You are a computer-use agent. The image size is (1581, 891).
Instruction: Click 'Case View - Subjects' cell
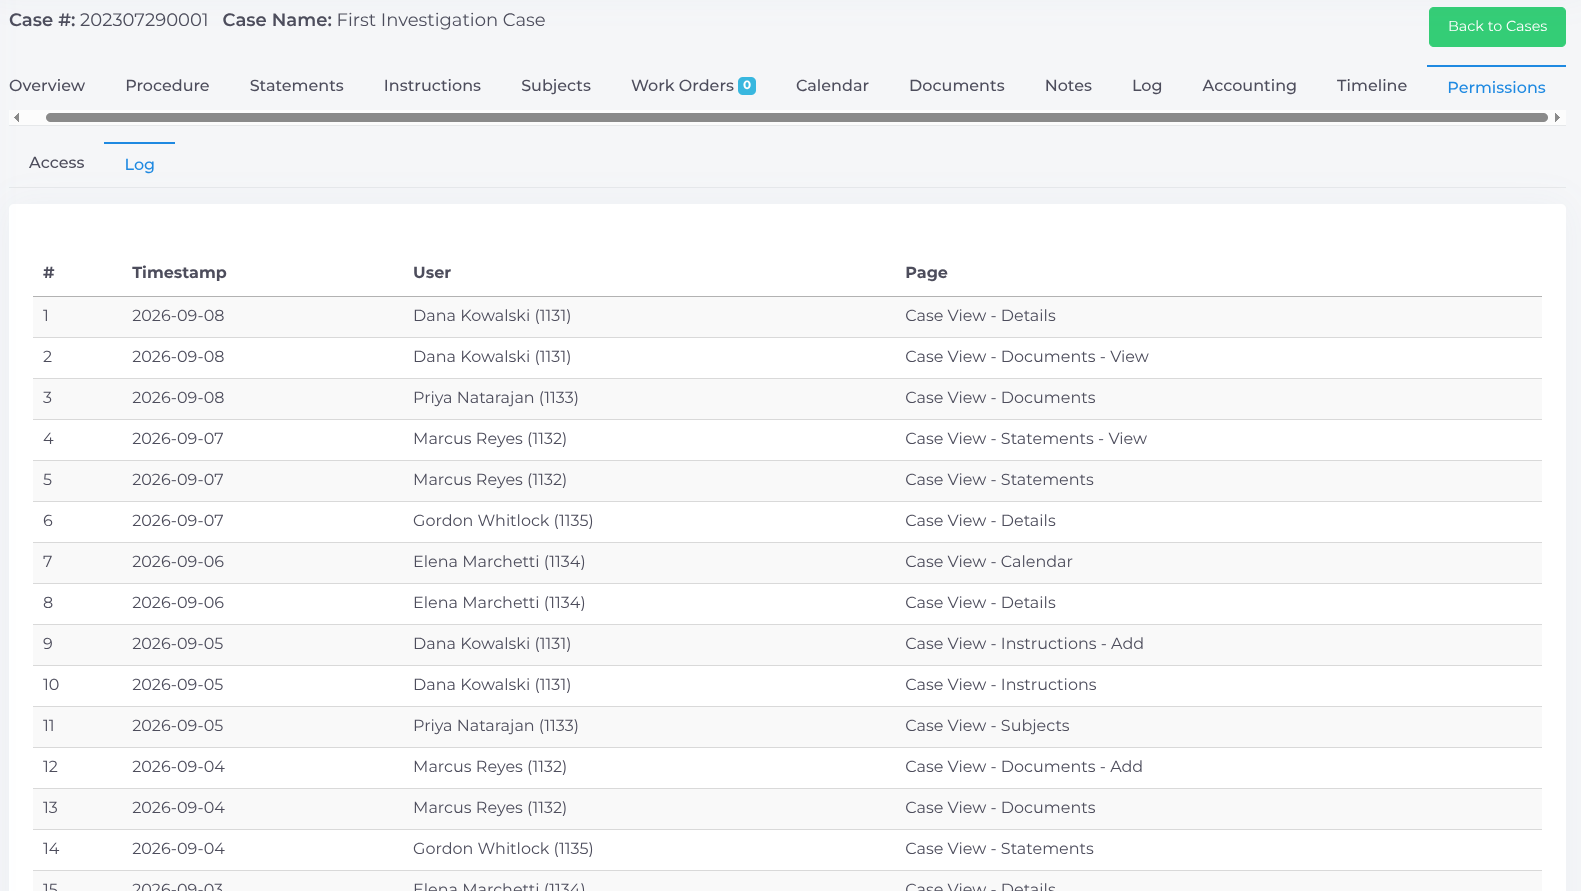click(x=987, y=726)
